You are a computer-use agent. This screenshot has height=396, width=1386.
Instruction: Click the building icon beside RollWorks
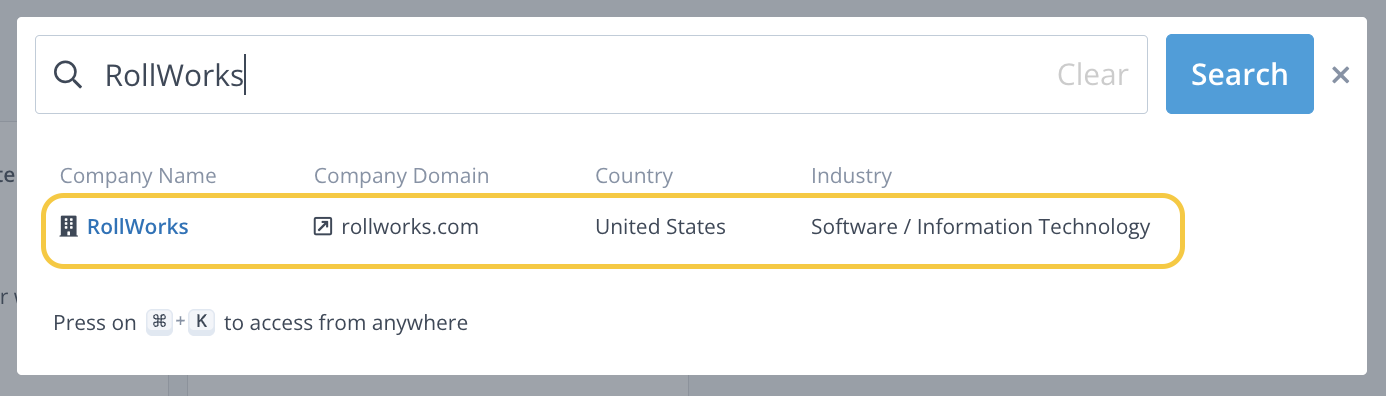tap(69, 227)
